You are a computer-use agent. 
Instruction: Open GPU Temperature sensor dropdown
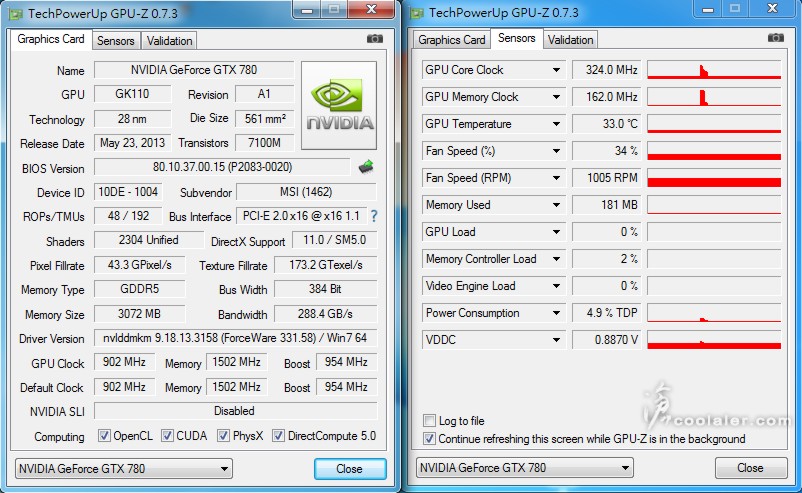[x=556, y=124]
